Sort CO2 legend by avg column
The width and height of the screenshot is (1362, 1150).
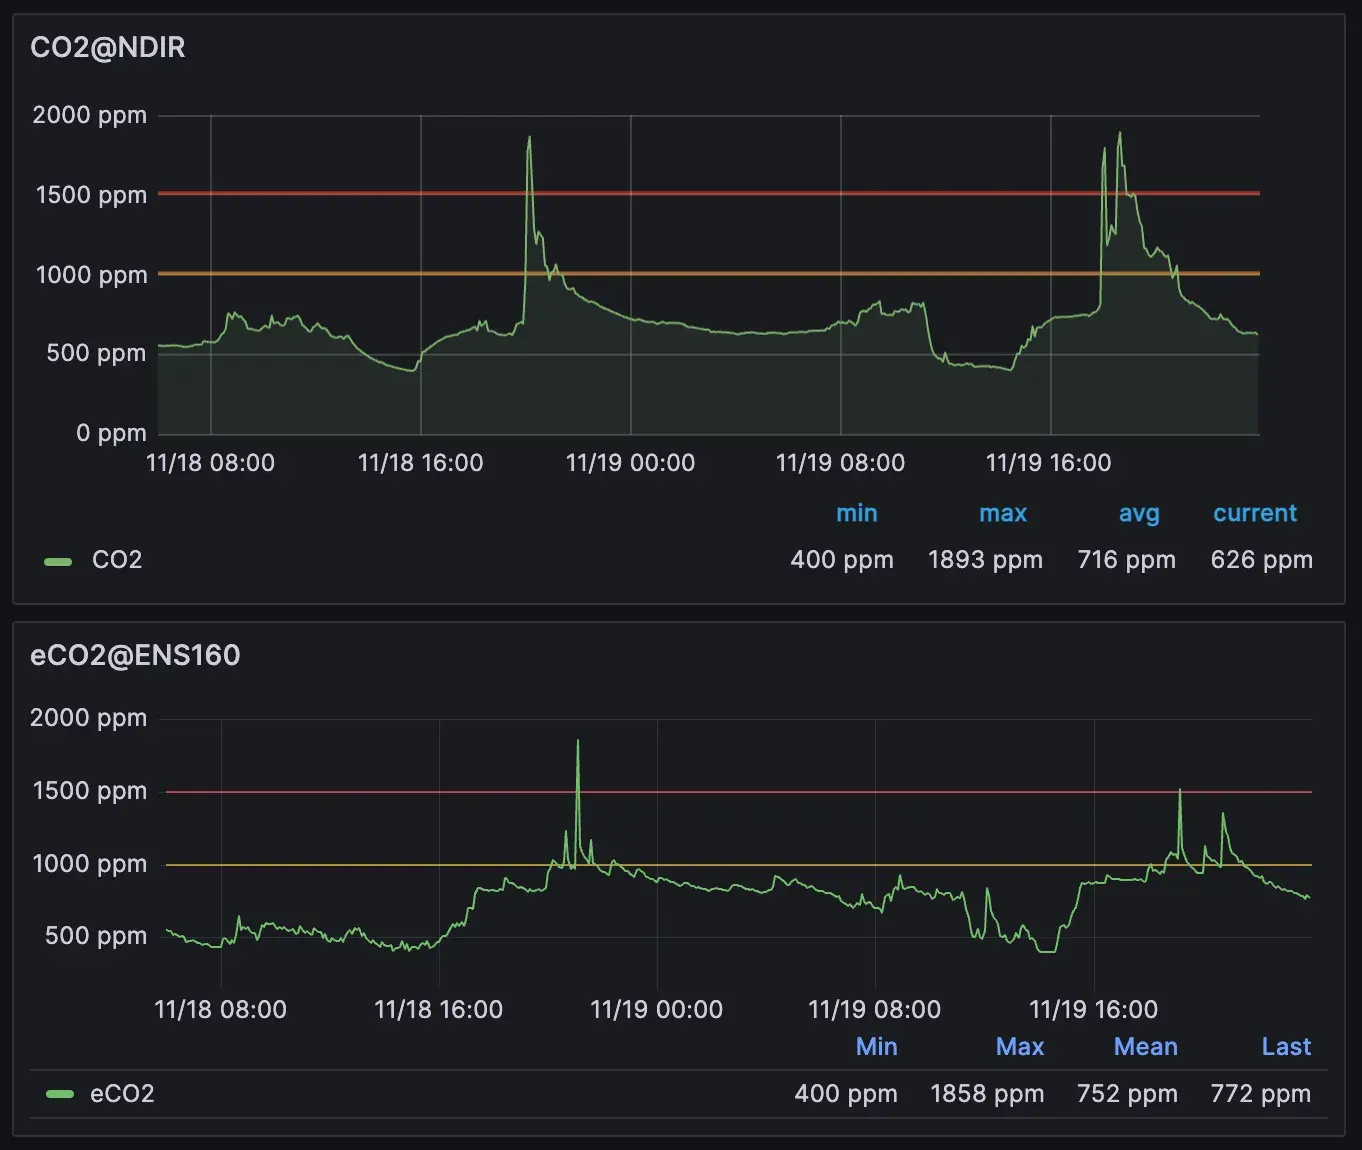tap(1138, 514)
